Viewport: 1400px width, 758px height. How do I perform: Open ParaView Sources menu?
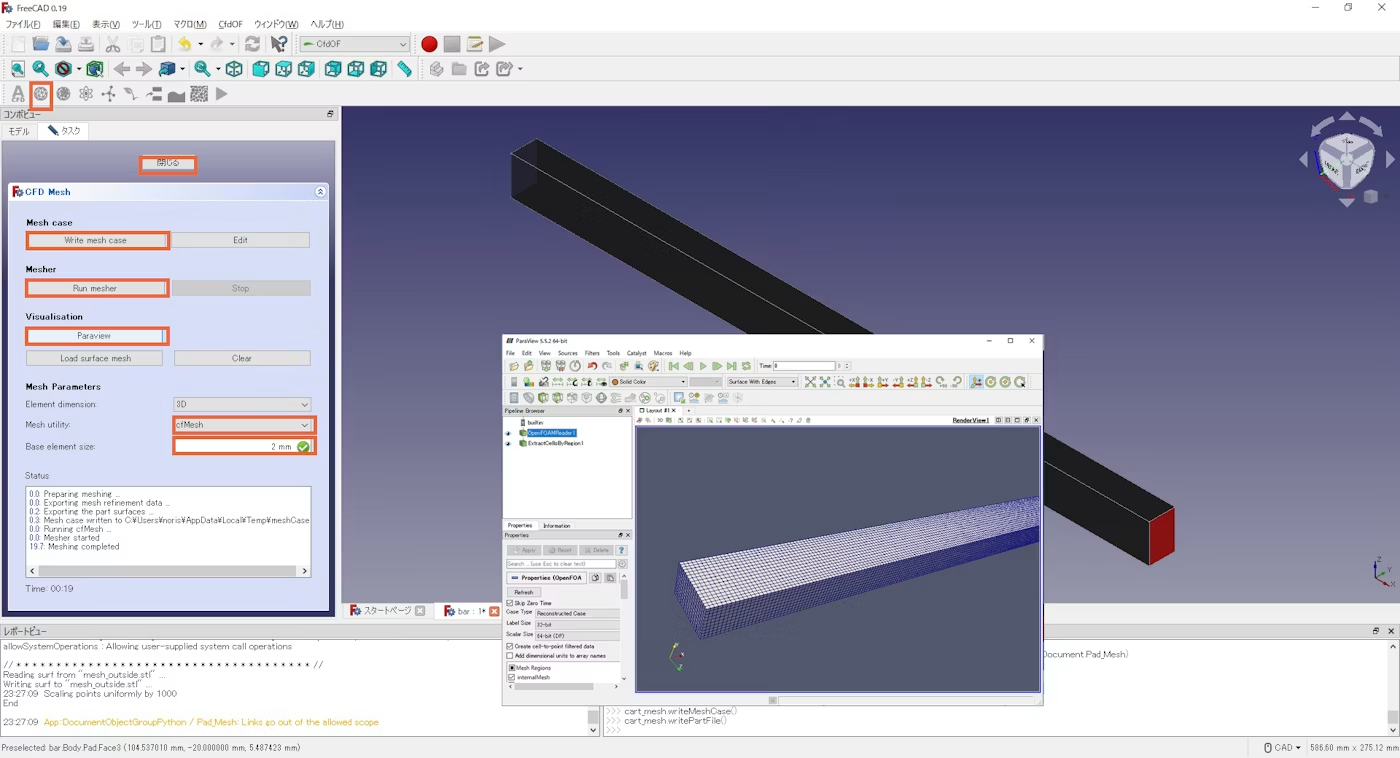click(x=567, y=353)
